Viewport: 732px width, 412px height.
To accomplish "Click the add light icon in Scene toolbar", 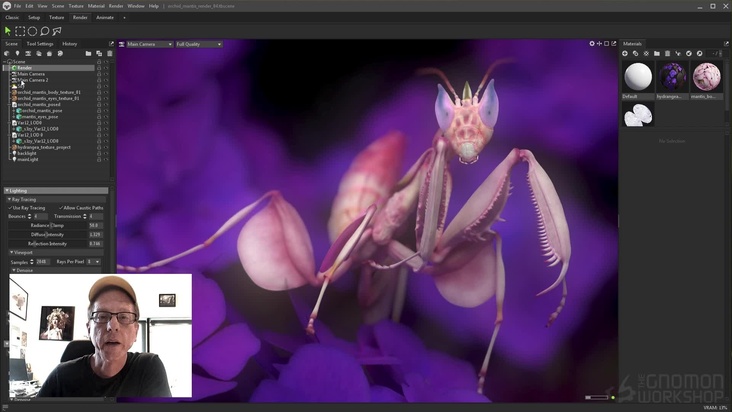I will click(x=17, y=53).
